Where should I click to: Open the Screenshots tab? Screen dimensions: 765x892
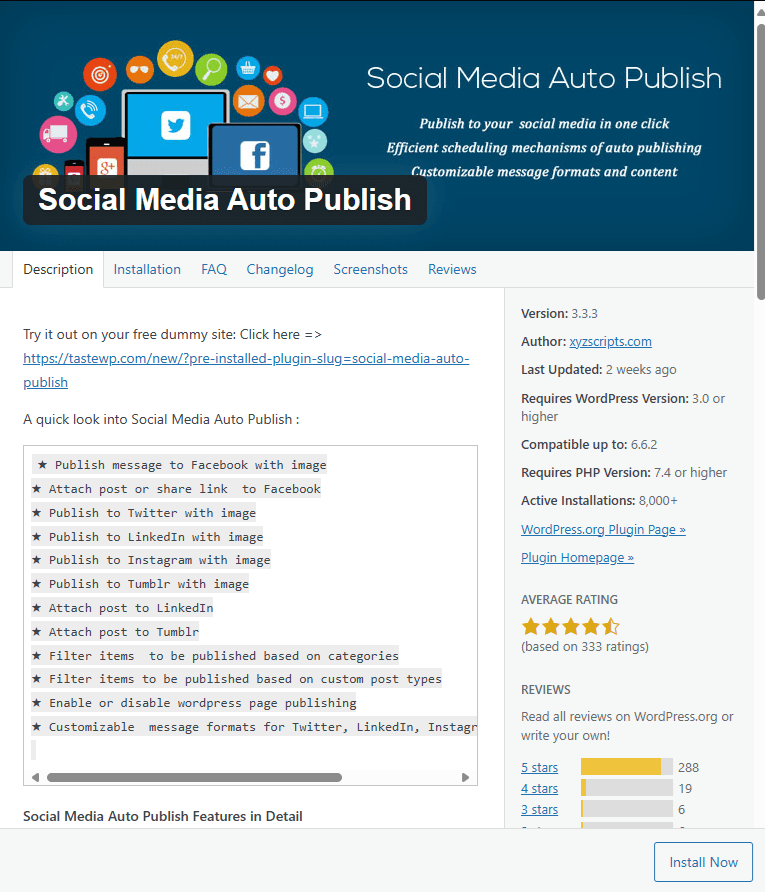(370, 269)
